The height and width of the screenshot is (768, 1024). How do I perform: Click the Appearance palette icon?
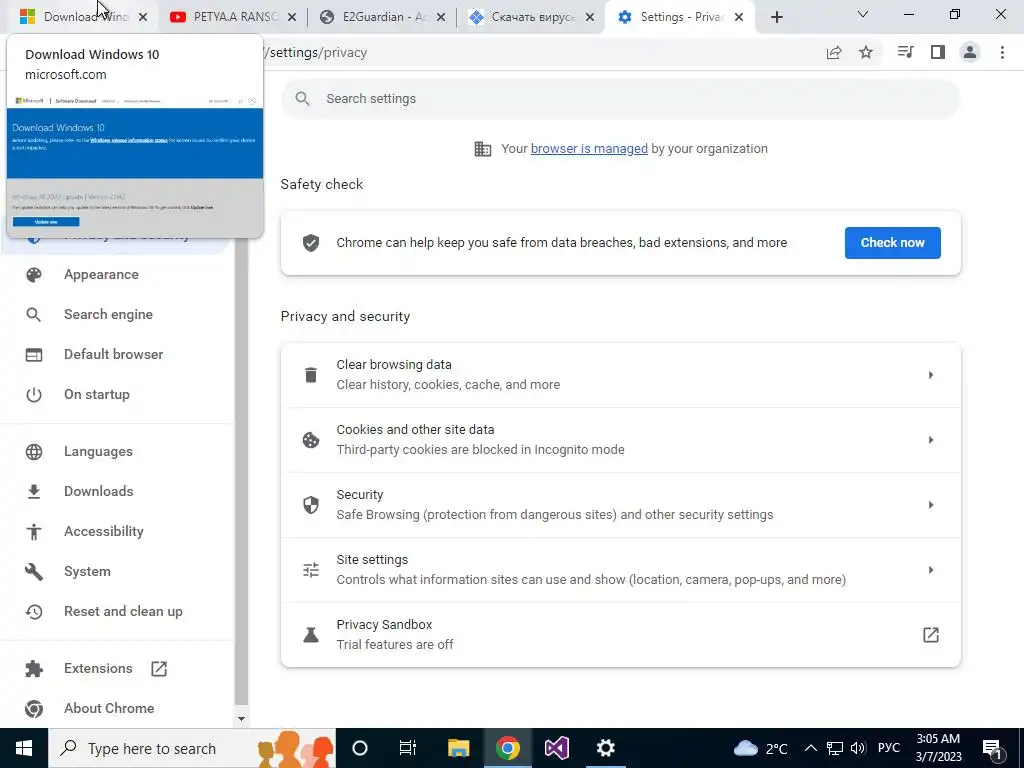tap(34, 275)
